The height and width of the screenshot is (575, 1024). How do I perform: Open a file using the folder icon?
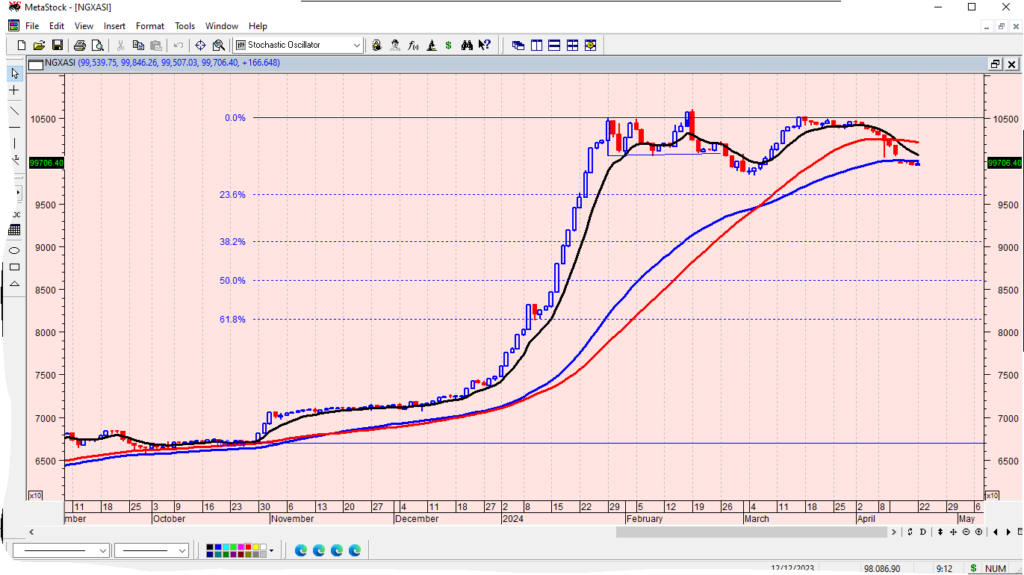tap(39, 45)
